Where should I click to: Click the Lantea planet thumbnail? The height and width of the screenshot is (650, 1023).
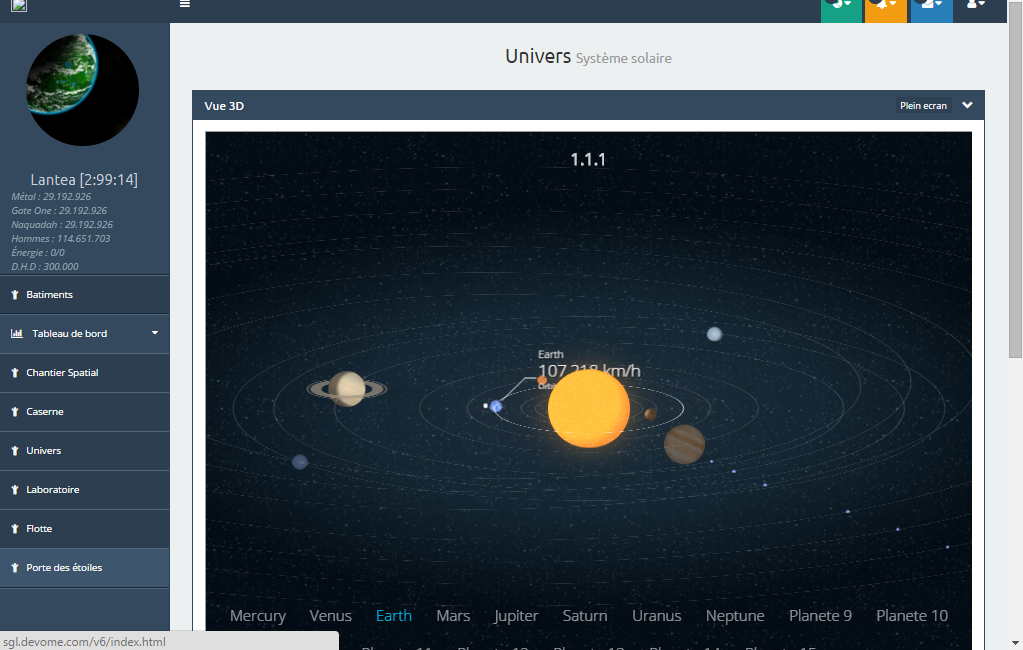(x=82, y=90)
